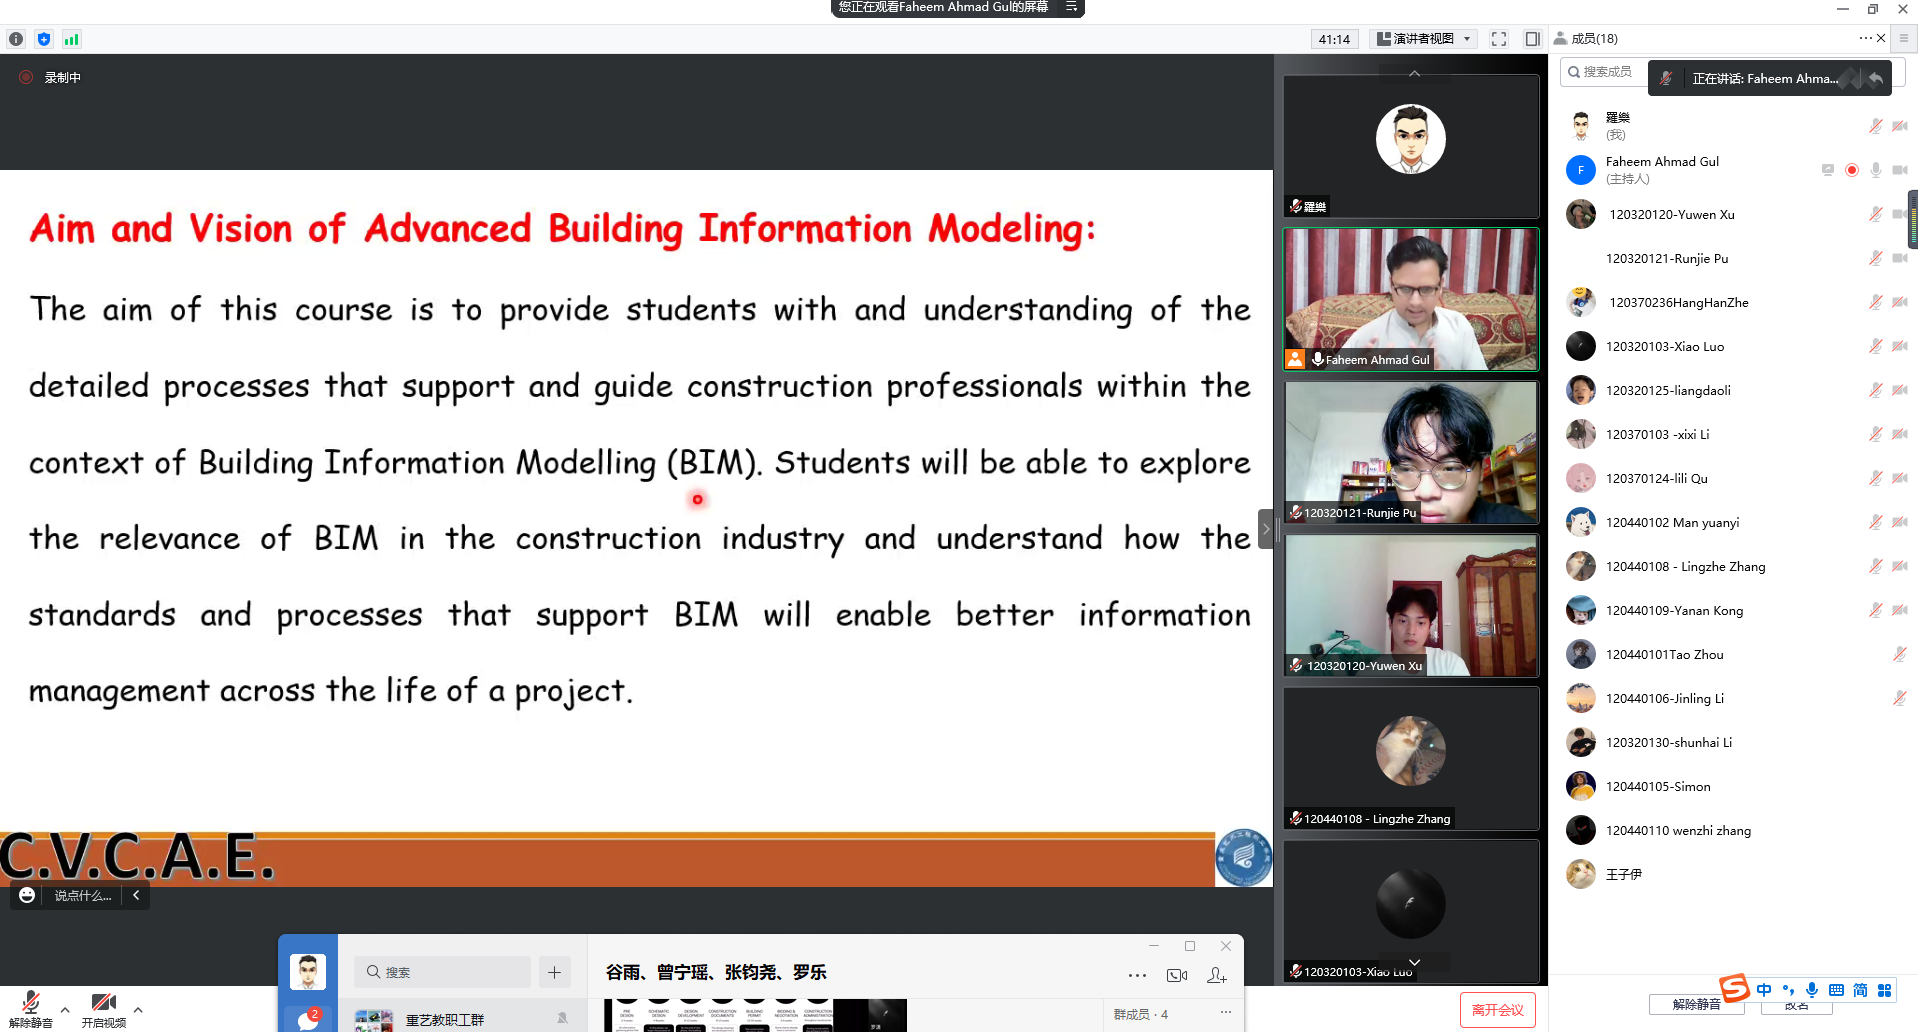Select member row 王子伊
Image resolution: width=1918 pixels, height=1032 pixels.
click(1733, 874)
